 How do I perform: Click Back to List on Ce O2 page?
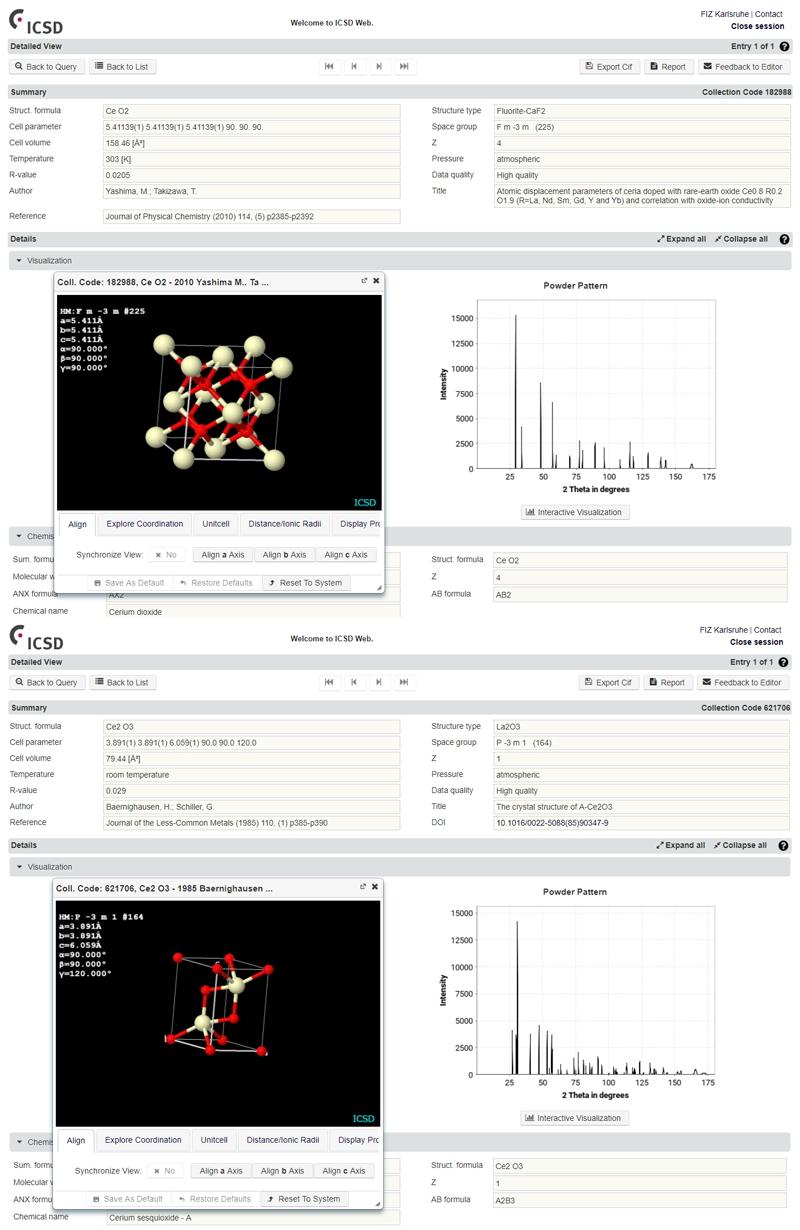click(123, 67)
